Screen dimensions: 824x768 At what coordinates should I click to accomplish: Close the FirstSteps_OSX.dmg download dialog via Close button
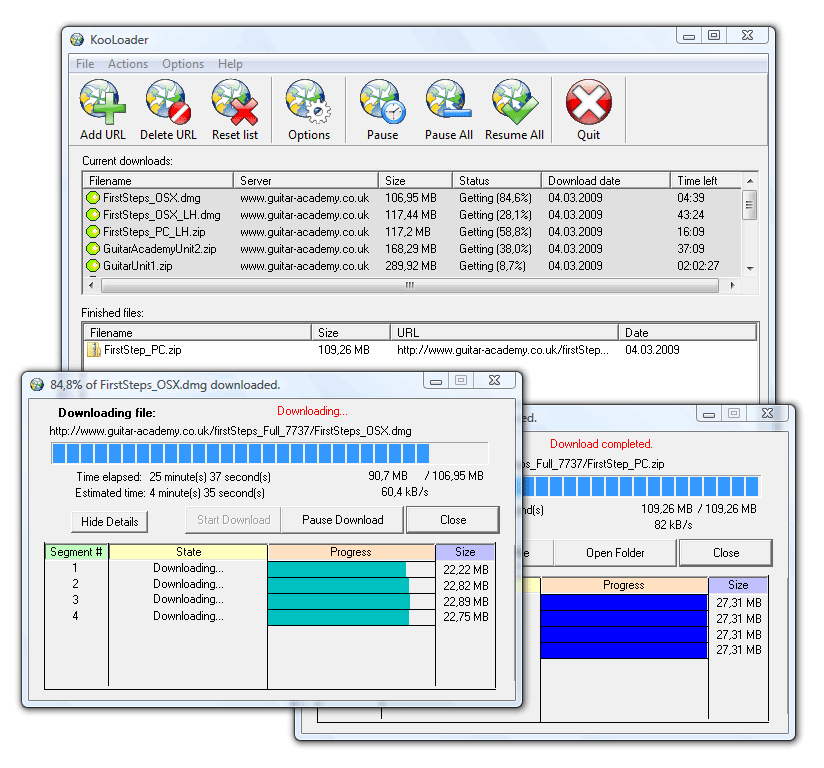pyautogui.click(x=453, y=520)
